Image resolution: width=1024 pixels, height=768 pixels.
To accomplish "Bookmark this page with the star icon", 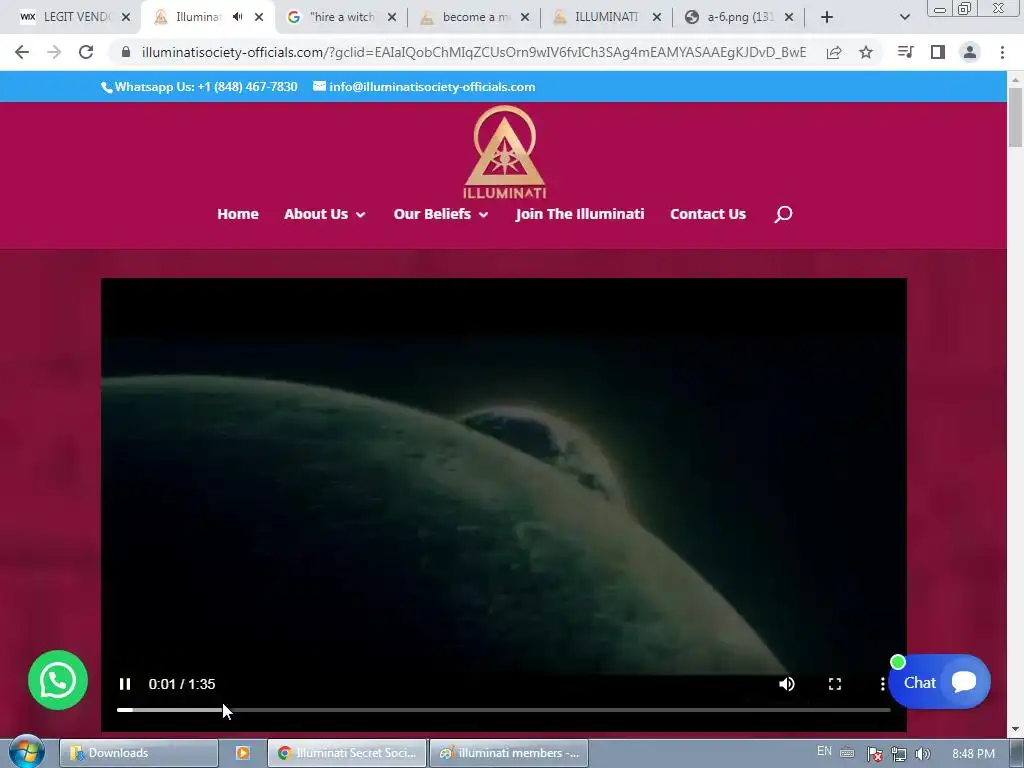I will [866, 52].
